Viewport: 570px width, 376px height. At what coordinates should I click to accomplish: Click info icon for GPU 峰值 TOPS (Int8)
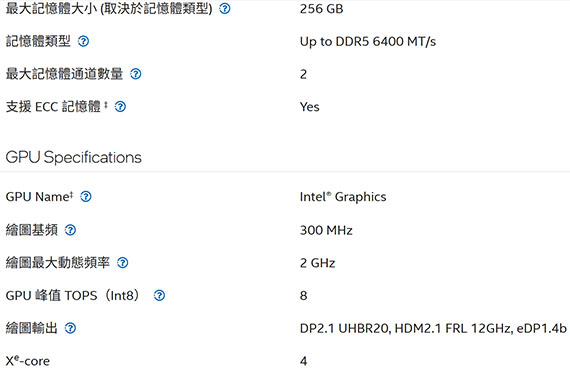click(159, 295)
